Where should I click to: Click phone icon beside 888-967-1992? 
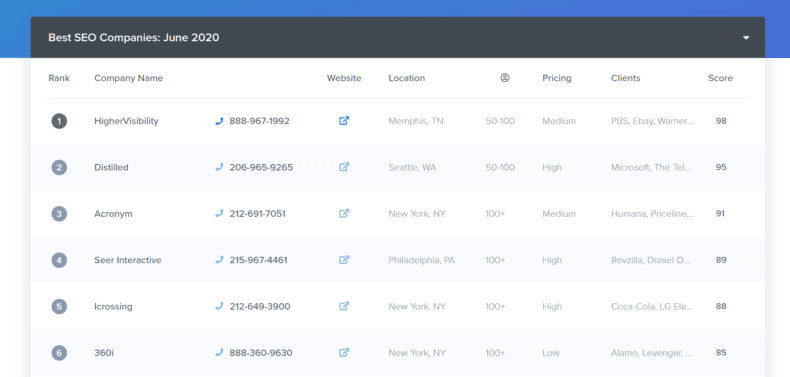coord(219,121)
